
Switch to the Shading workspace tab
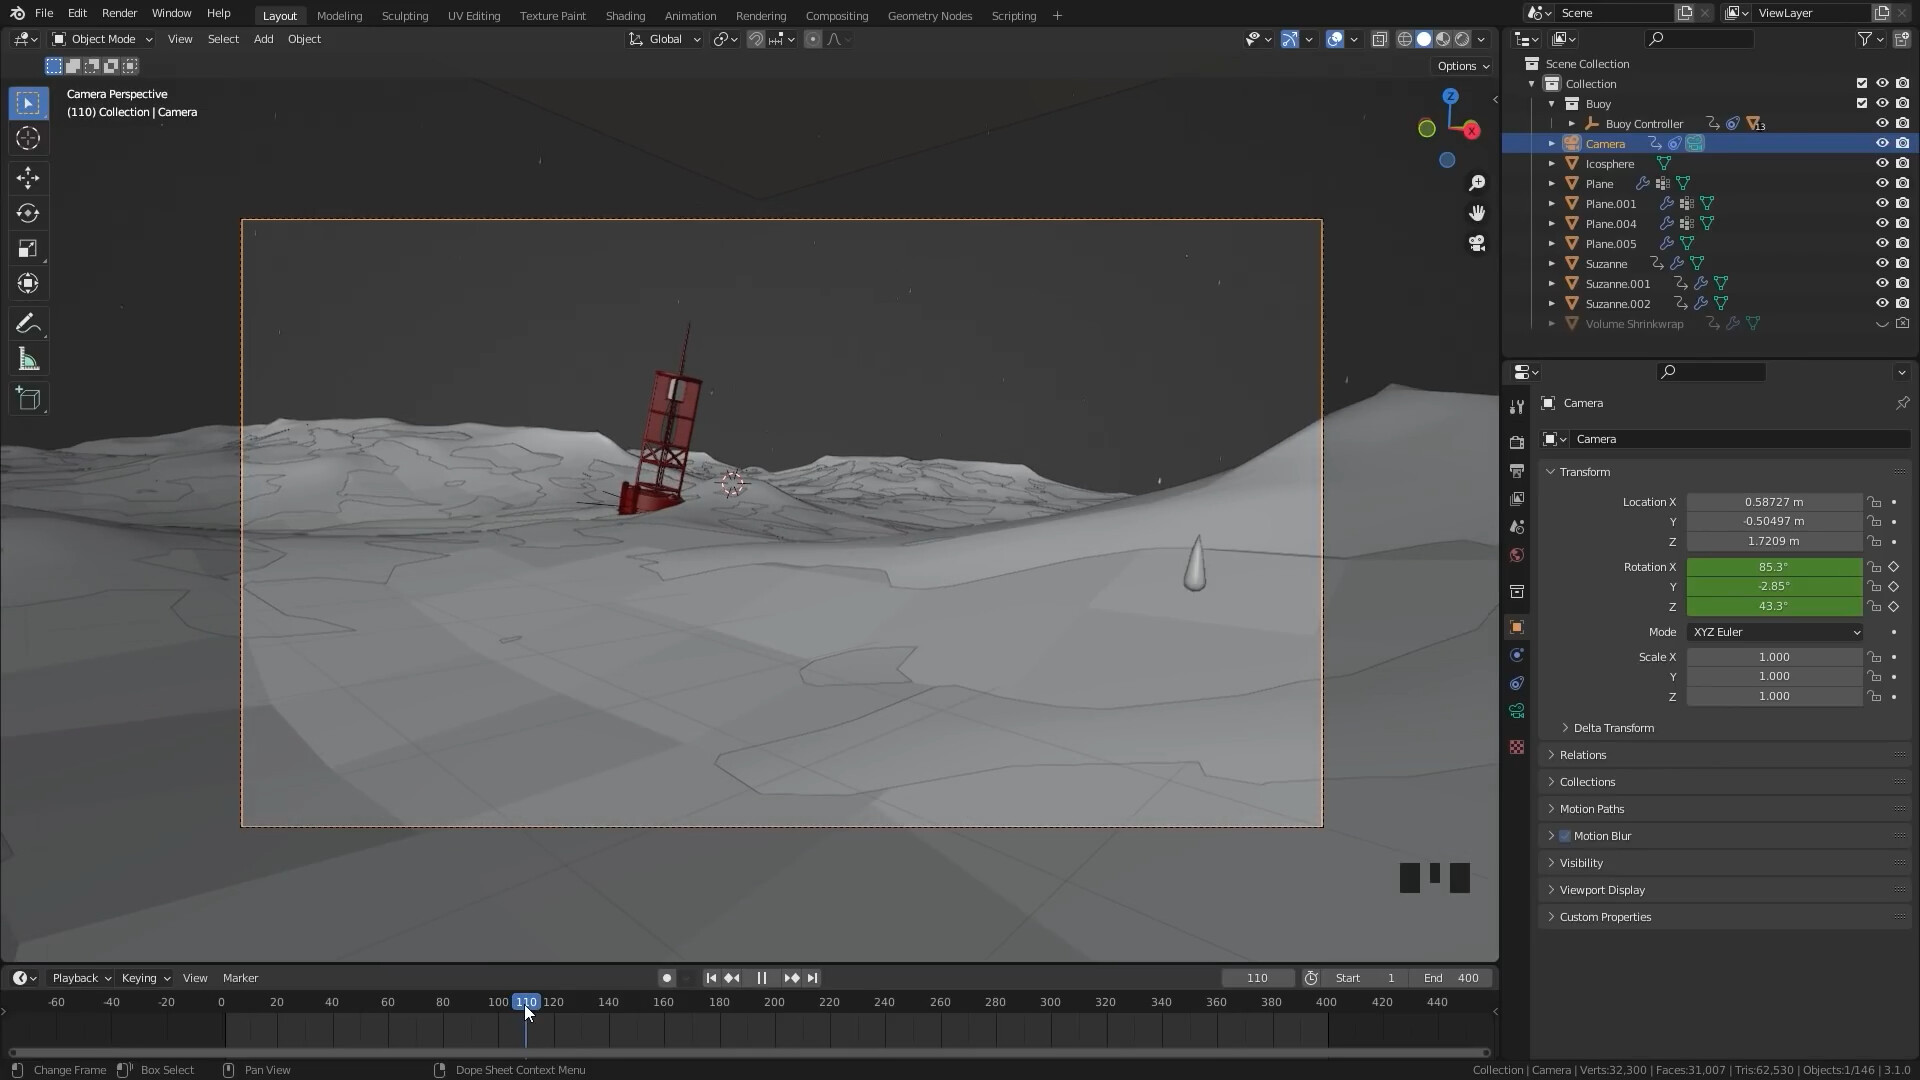point(625,15)
